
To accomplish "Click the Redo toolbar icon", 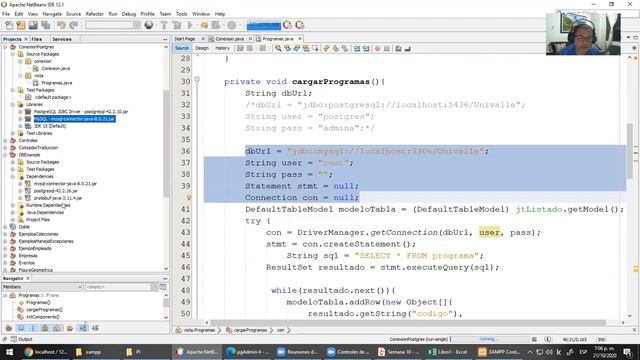I will (73, 25).
